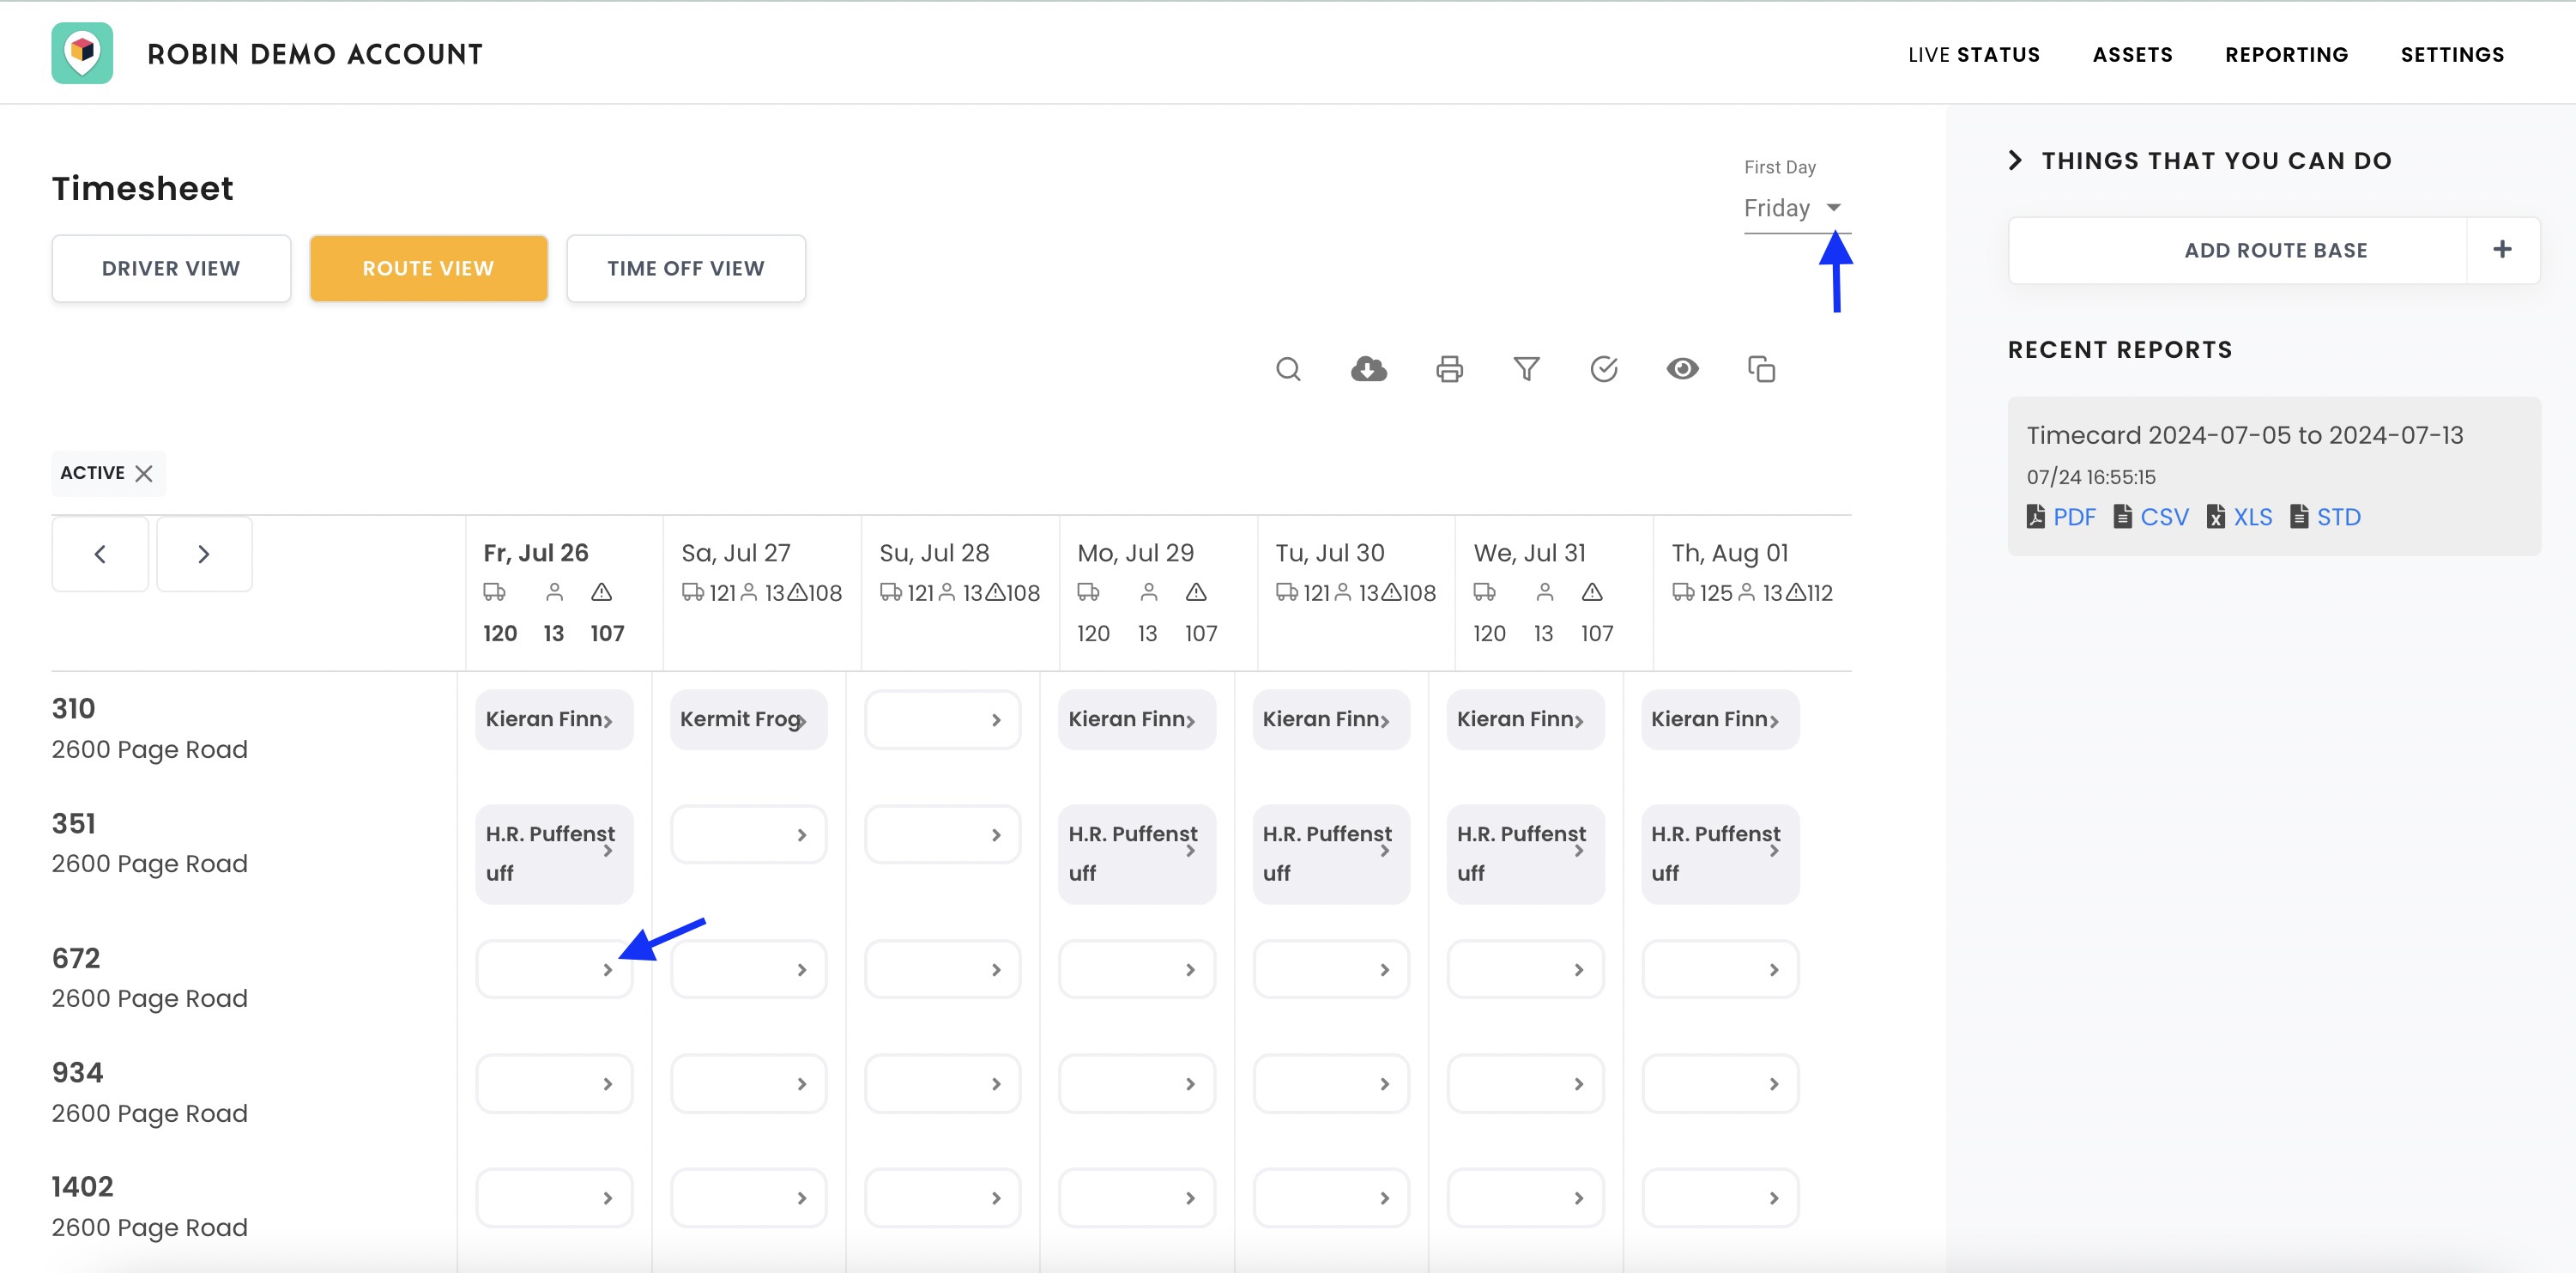Click the truck icon under Th, Aug 01

coord(1683,592)
